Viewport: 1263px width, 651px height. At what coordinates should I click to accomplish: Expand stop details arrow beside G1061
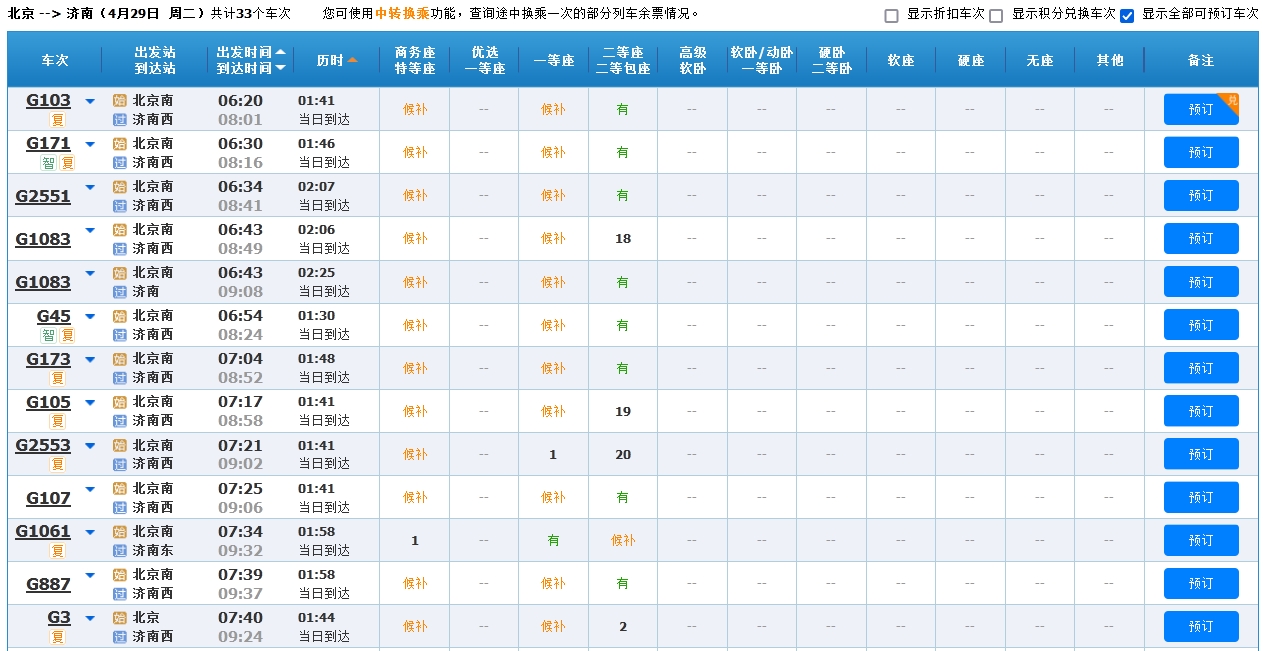tap(90, 531)
